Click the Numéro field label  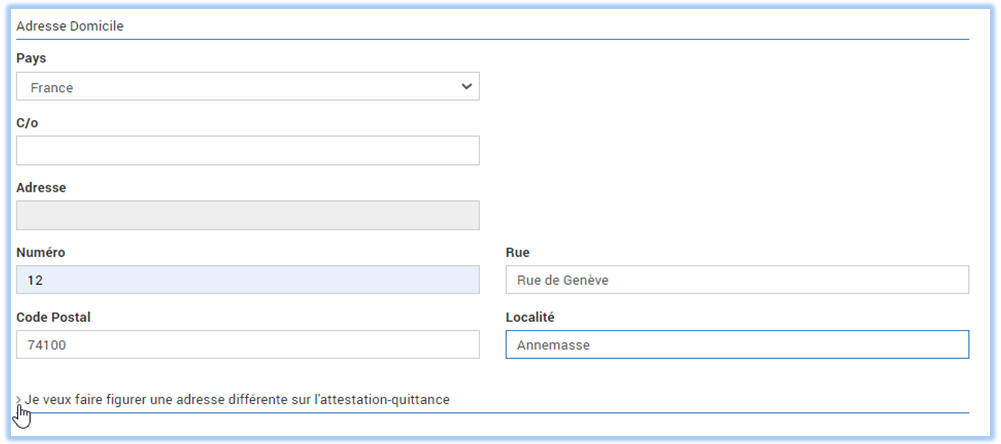pyautogui.click(x=41, y=252)
